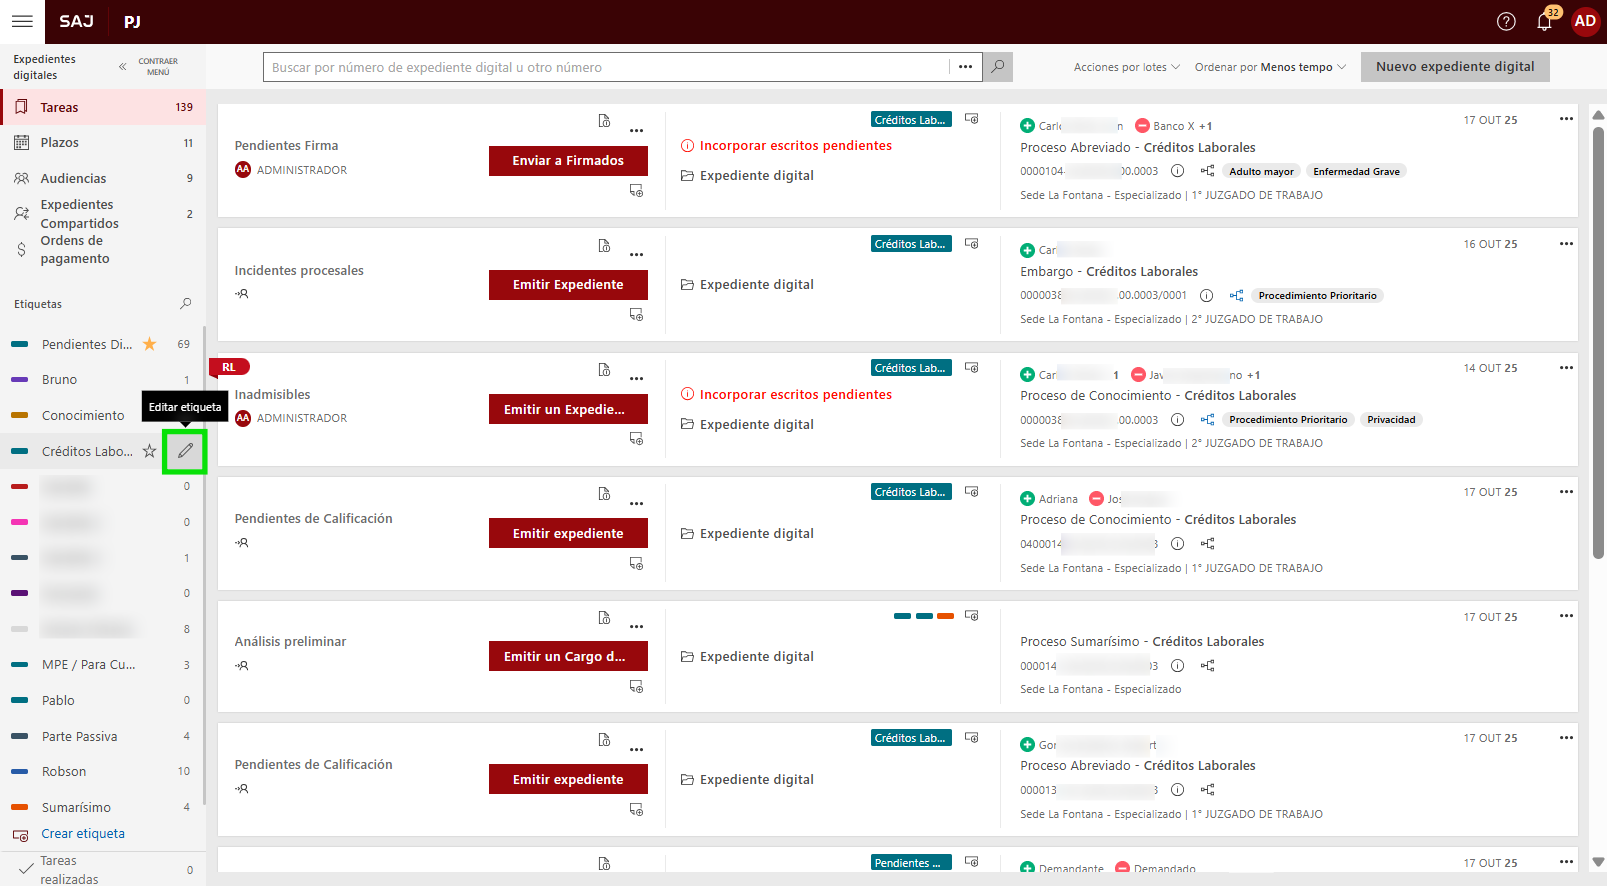Open the help question mark icon

pyautogui.click(x=1506, y=22)
